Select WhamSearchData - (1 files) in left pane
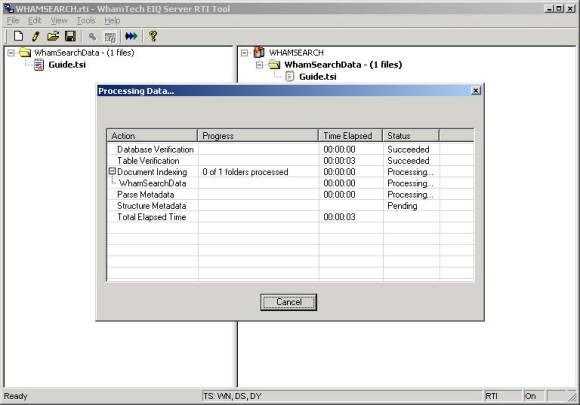 (x=84, y=53)
